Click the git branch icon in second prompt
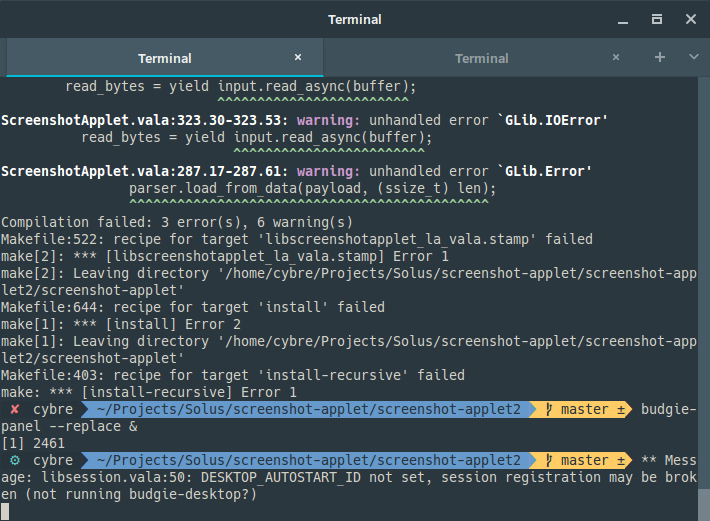This screenshot has height=521, width=710. click(549, 460)
